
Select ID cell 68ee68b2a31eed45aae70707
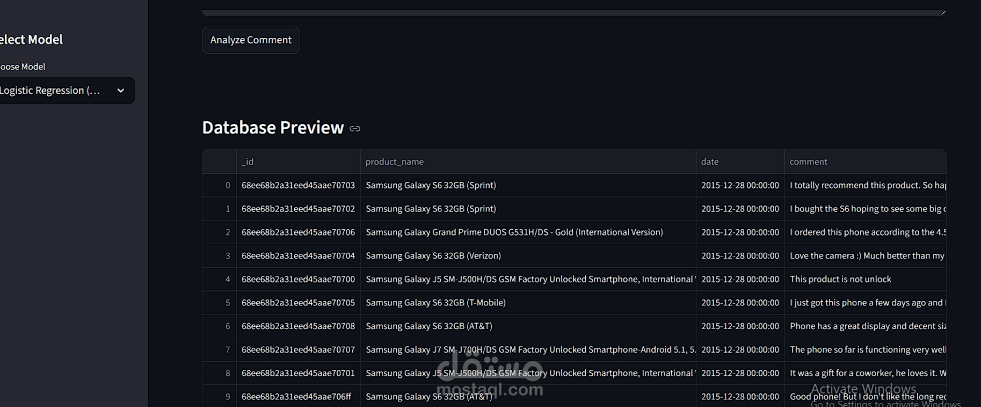pyautogui.click(x=298, y=349)
